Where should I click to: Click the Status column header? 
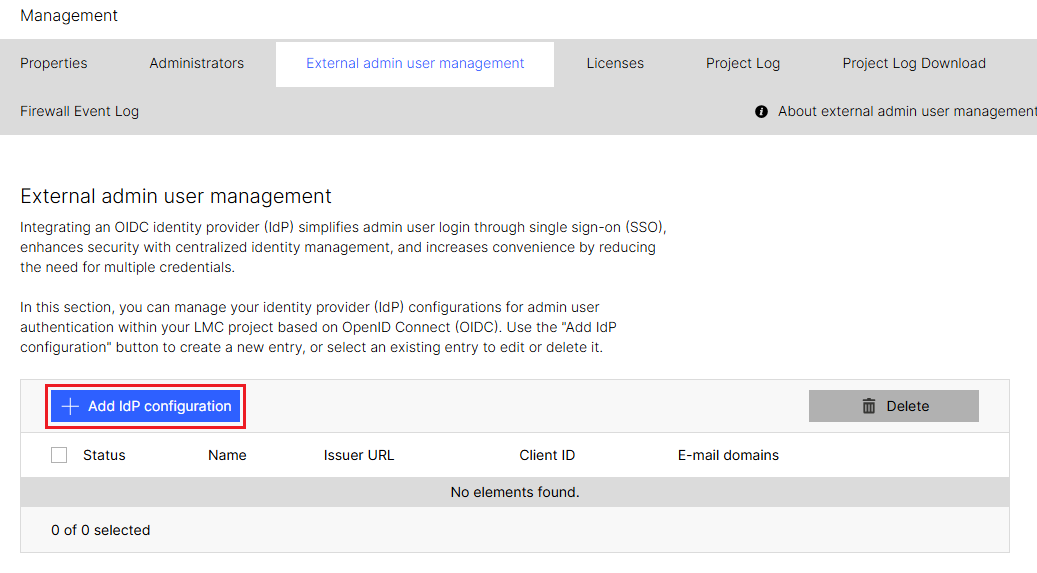point(104,455)
